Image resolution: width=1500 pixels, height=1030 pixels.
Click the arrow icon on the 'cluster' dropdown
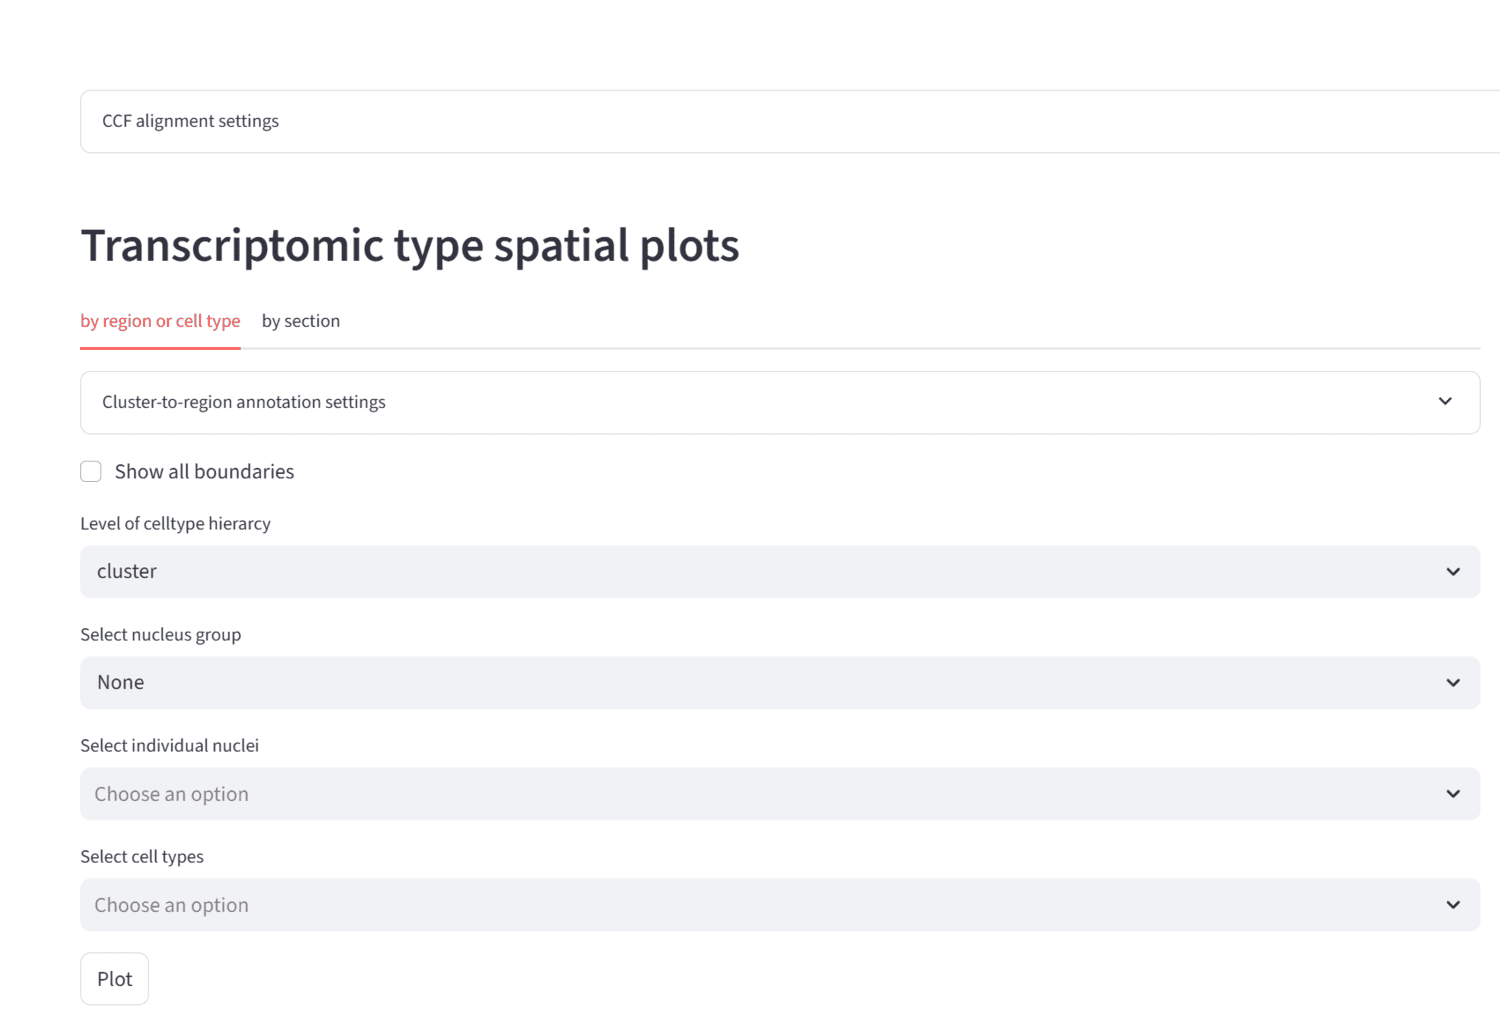(x=1453, y=572)
